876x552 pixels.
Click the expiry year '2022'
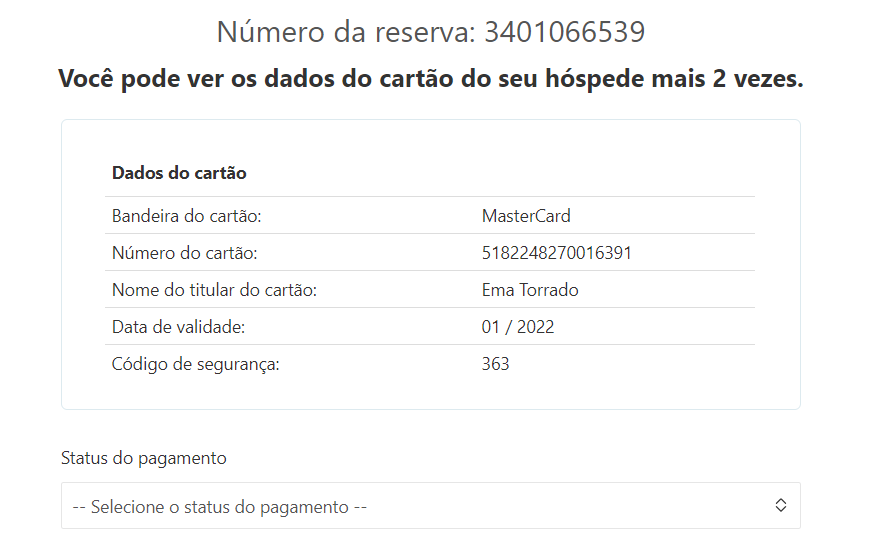535,327
